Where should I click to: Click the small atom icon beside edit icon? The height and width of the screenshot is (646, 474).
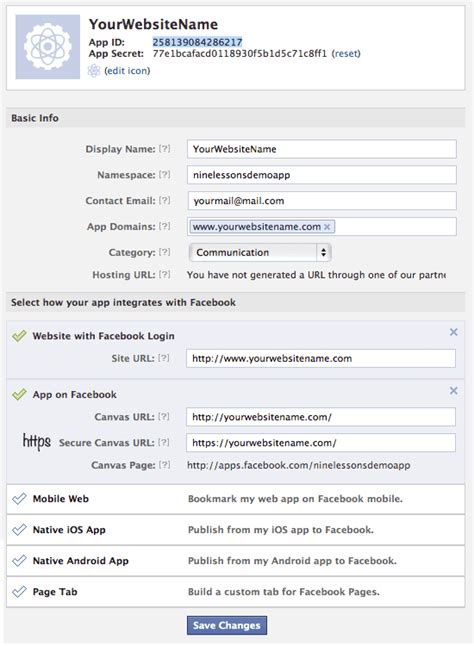click(94, 71)
